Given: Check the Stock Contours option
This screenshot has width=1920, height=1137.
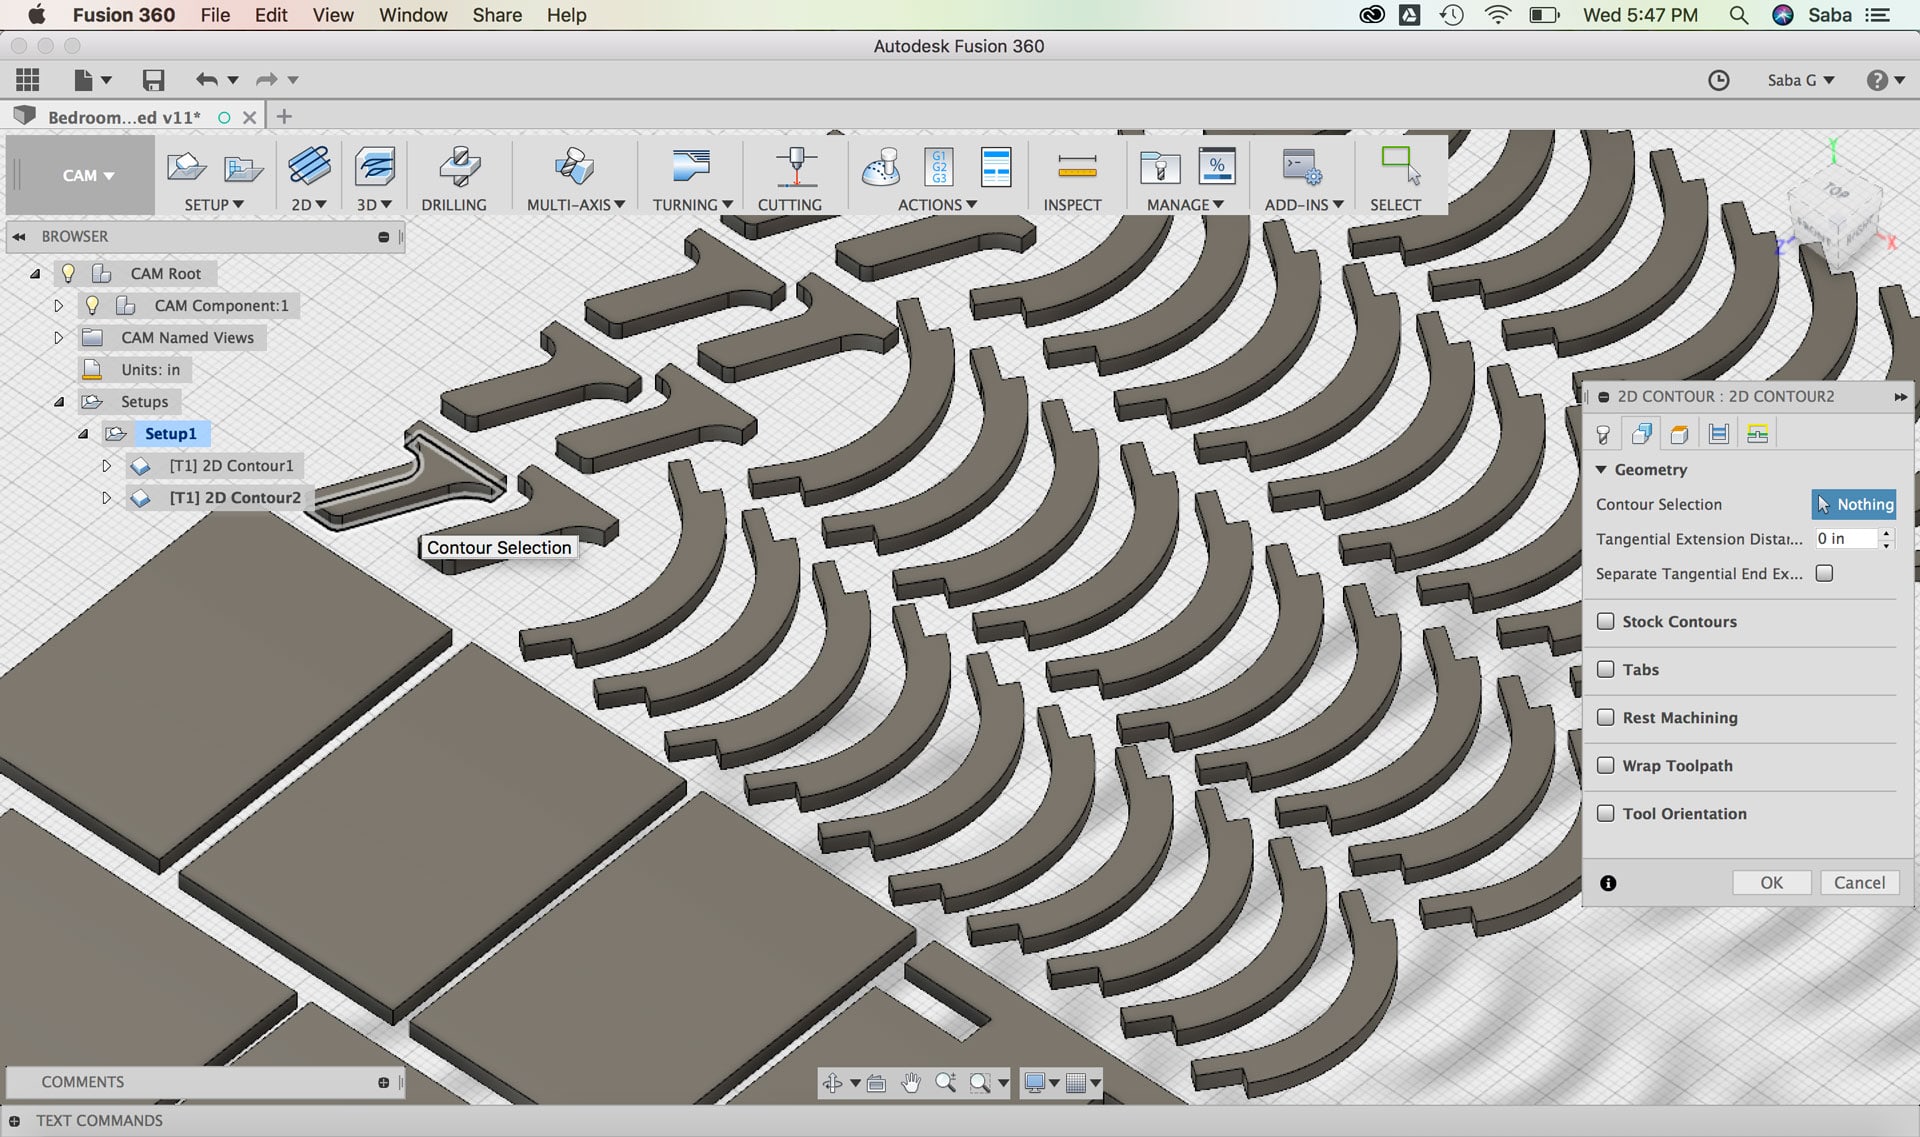Looking at the screenshot, I should pos(1606,621).
